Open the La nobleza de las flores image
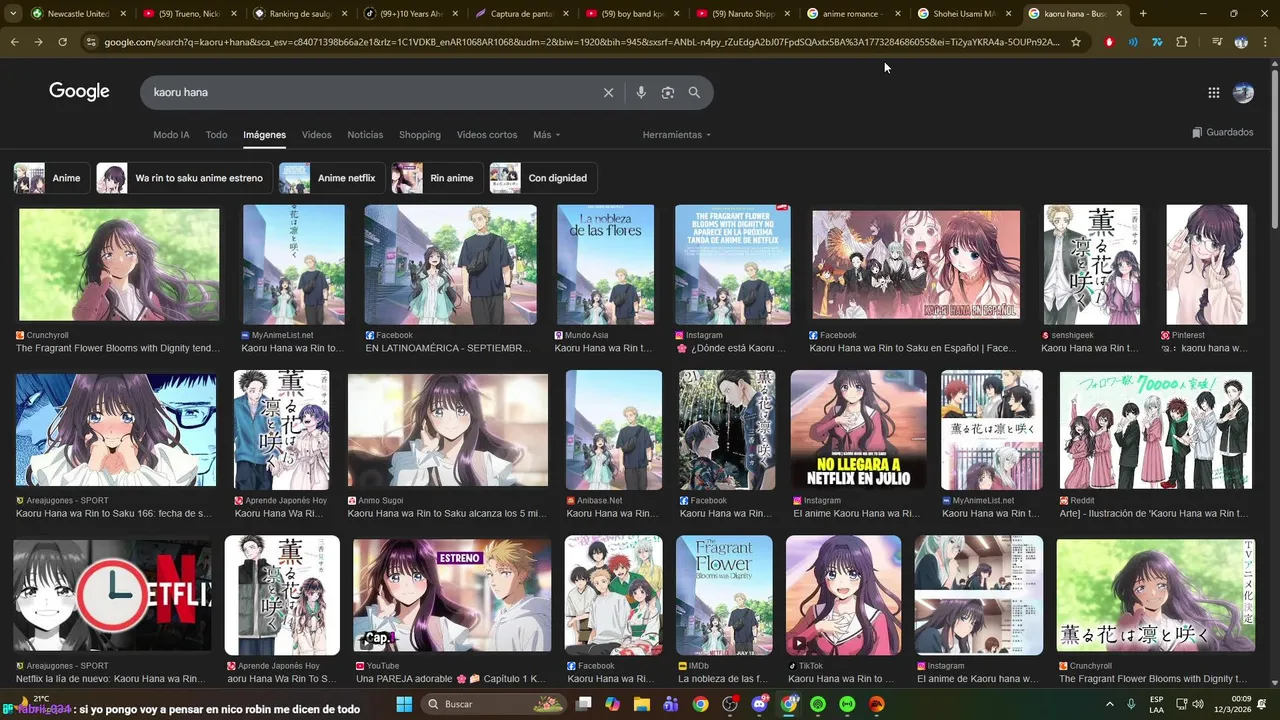 point(605,265)
